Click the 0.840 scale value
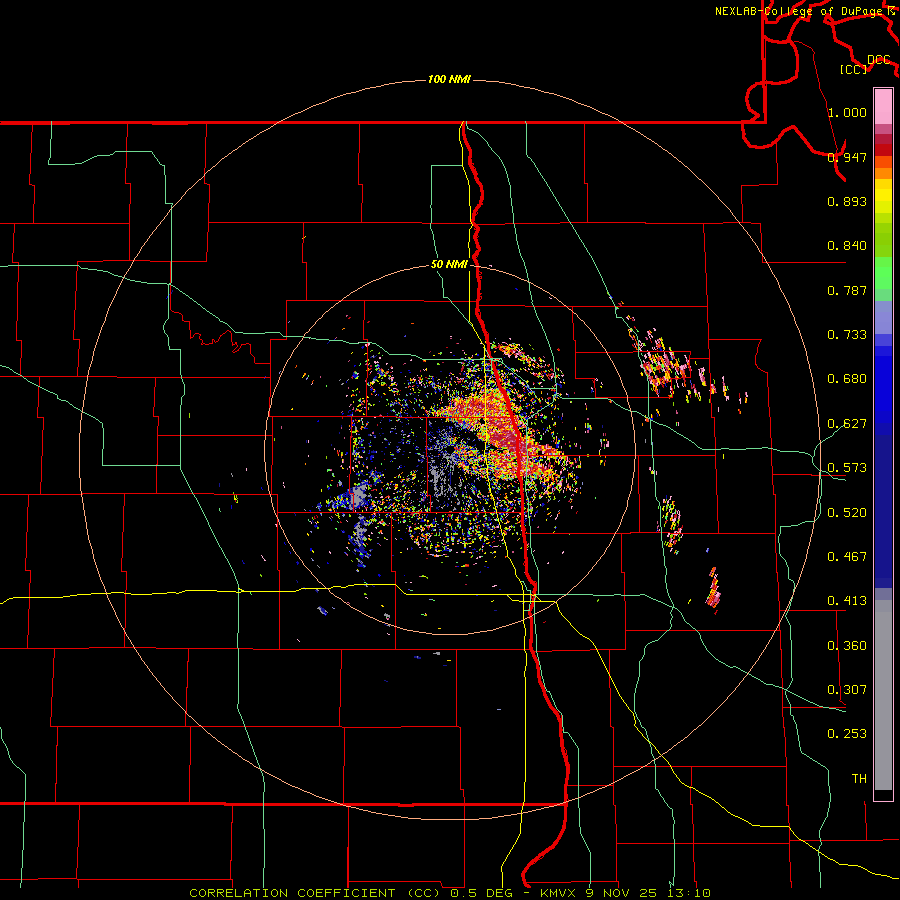 pyautogui.click(x=847, y=245)
